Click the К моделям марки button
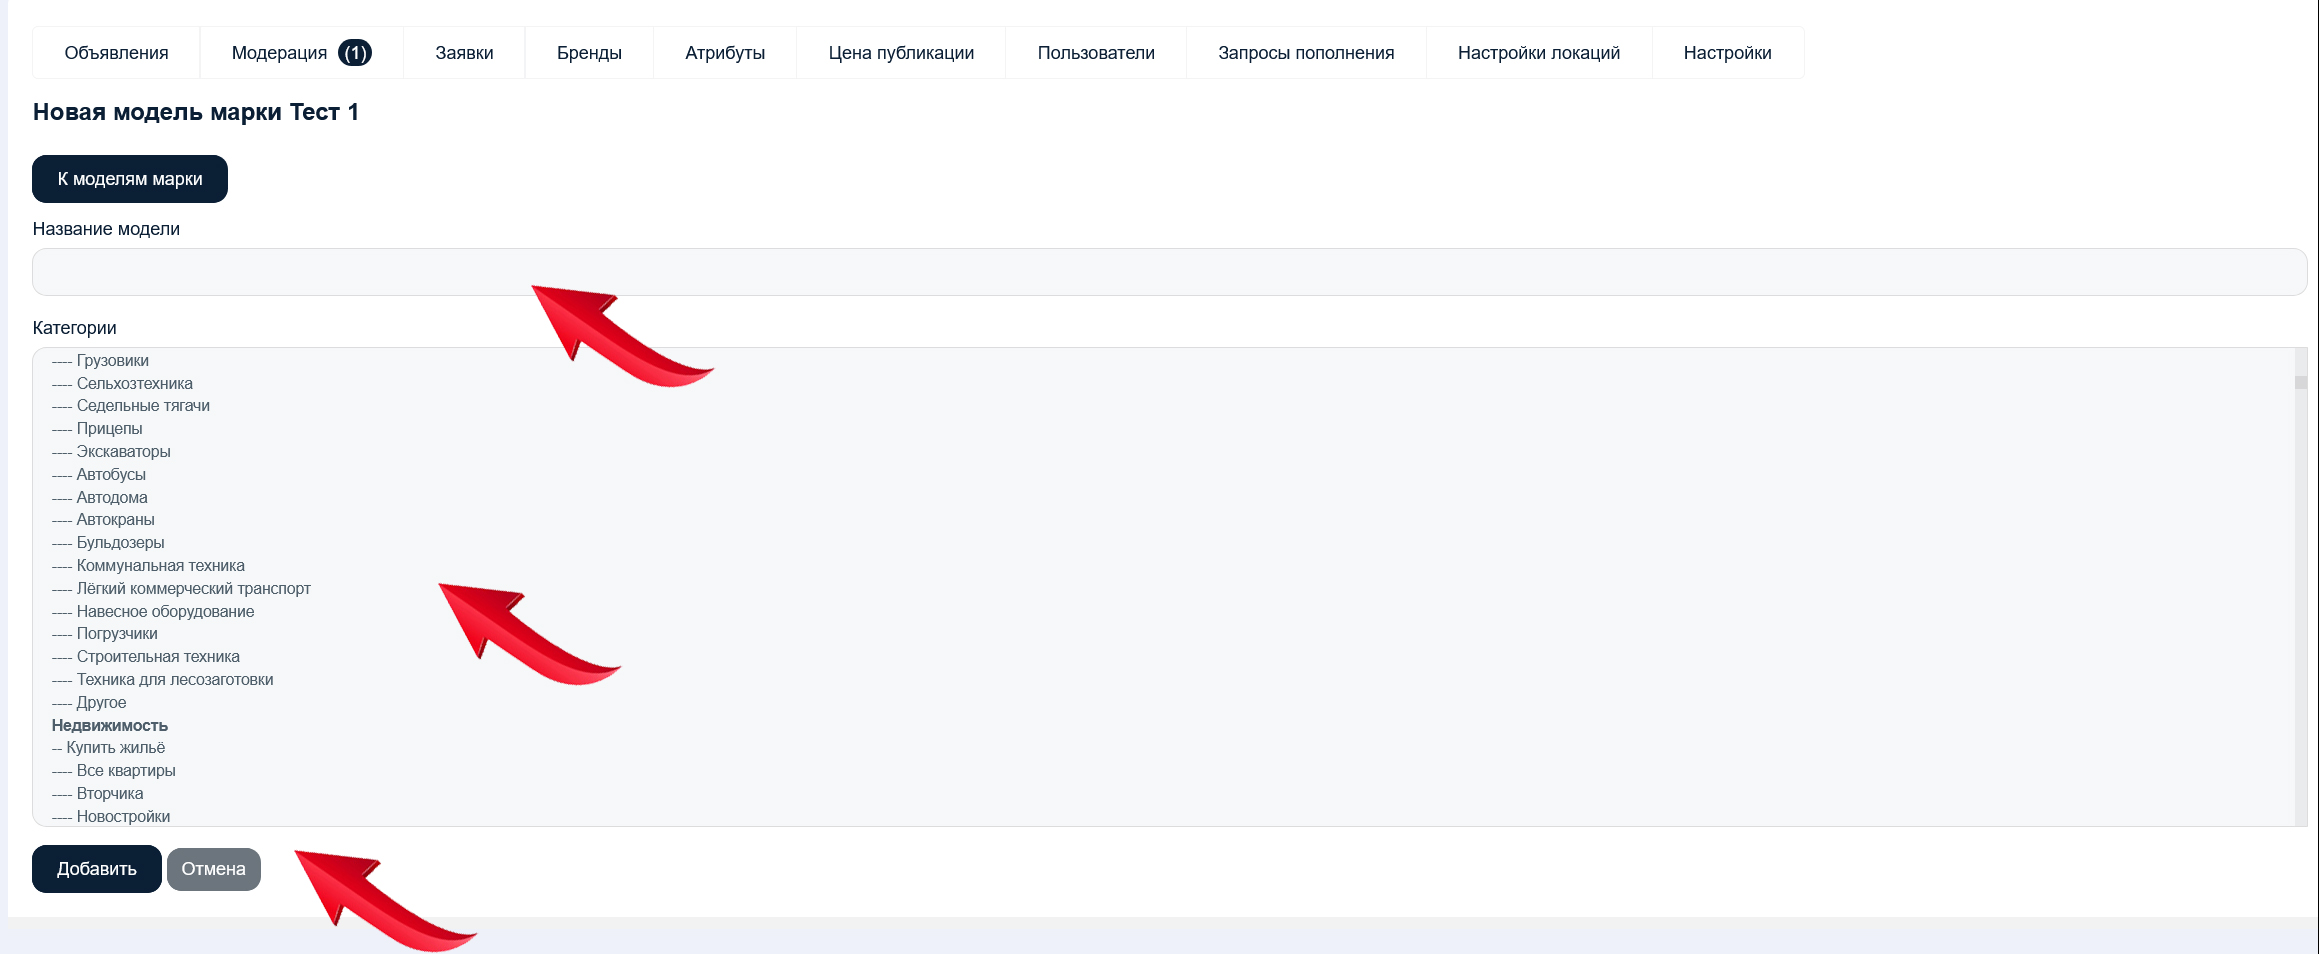Screen dimensions: 2319x954 point(130,179)
